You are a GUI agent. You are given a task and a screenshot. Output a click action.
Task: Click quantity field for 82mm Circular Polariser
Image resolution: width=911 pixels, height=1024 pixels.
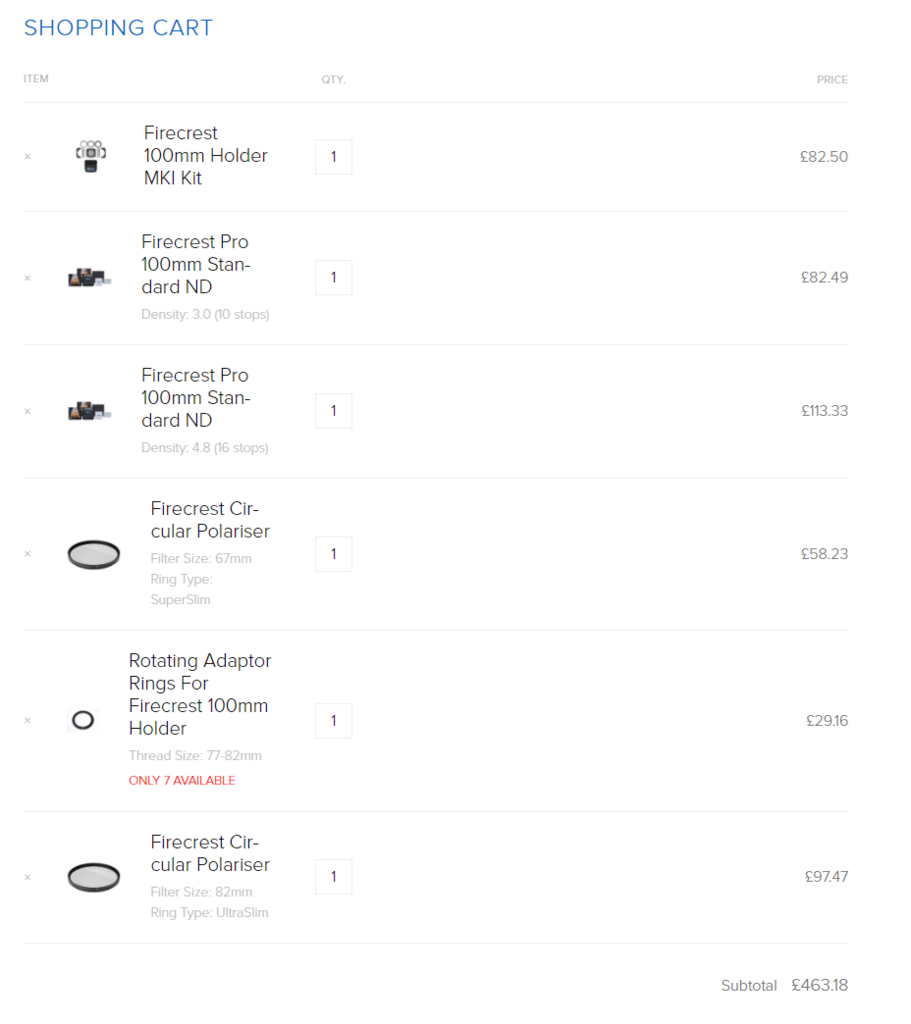[x=333, y=877]
